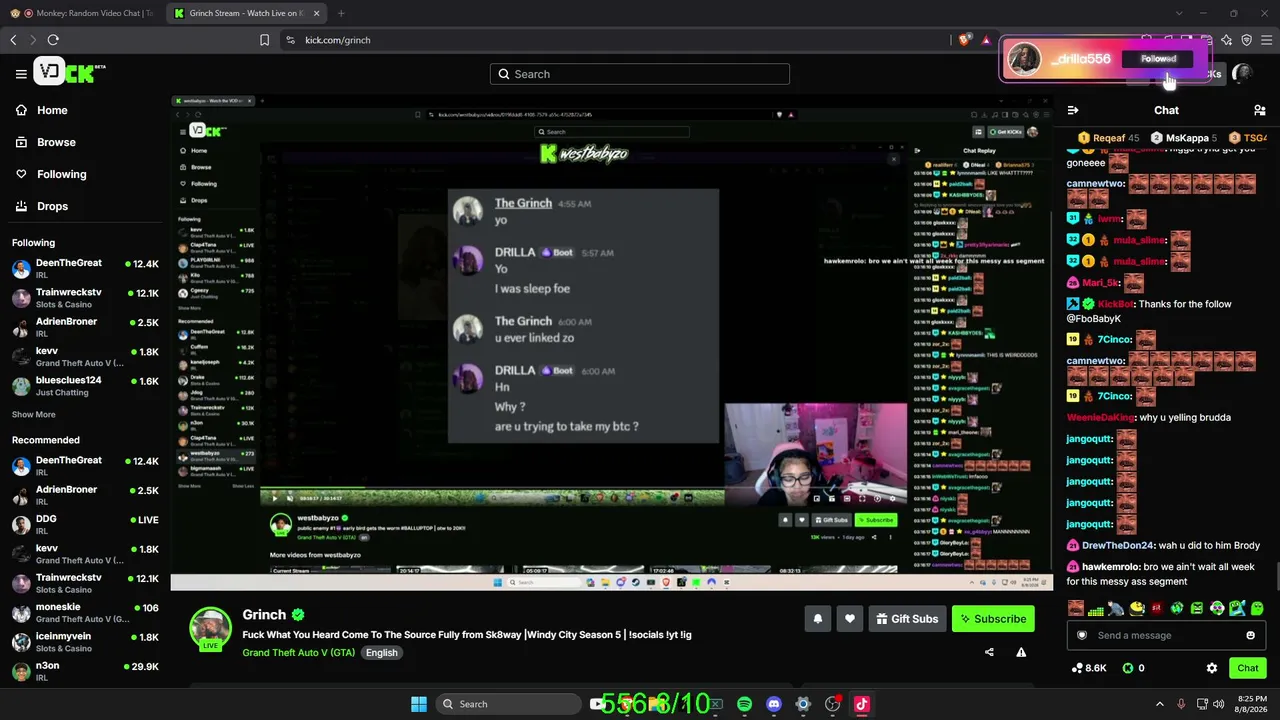Open bluesclues124 channel under Following

pyautogui.click(x=85, y=386)
